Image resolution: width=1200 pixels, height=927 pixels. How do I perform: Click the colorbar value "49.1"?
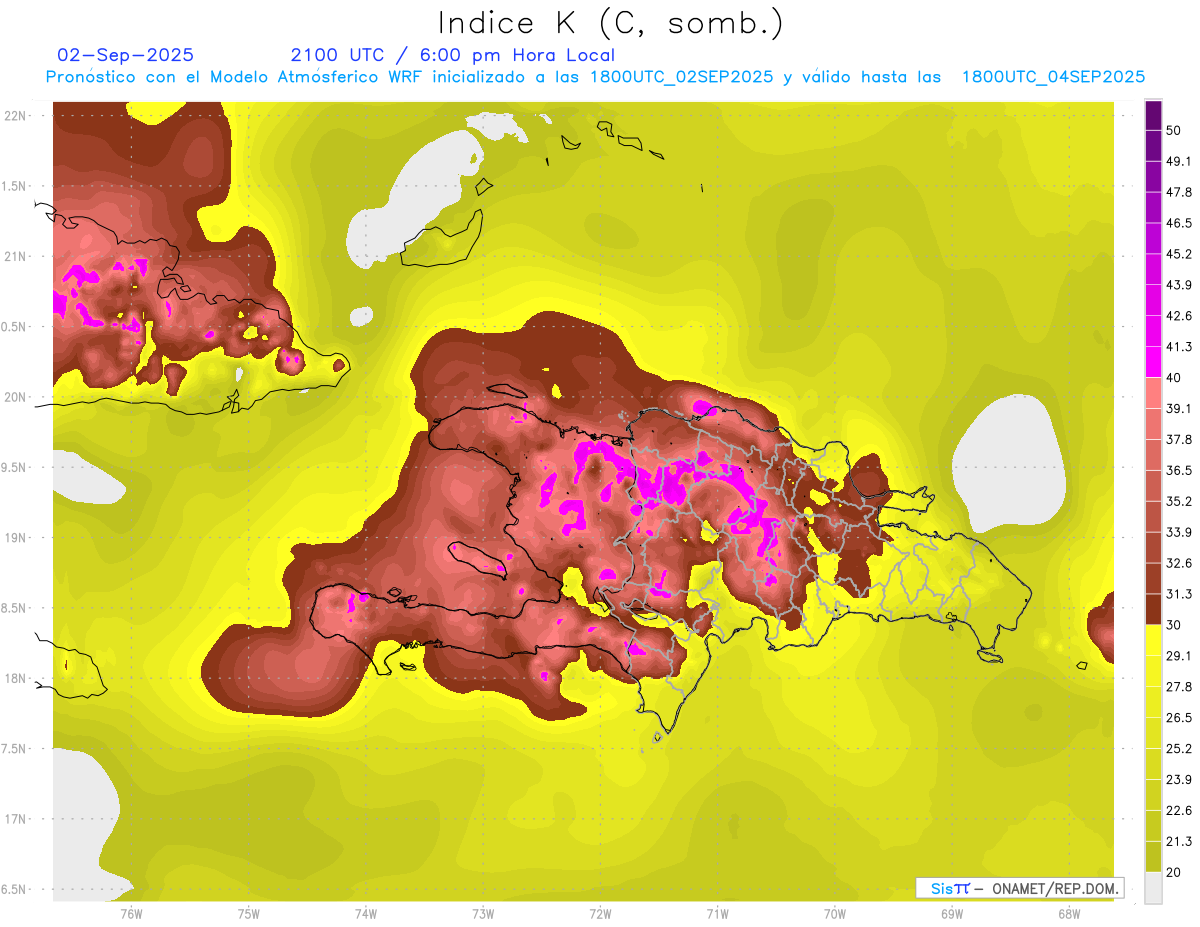[x=1179, y=161]
